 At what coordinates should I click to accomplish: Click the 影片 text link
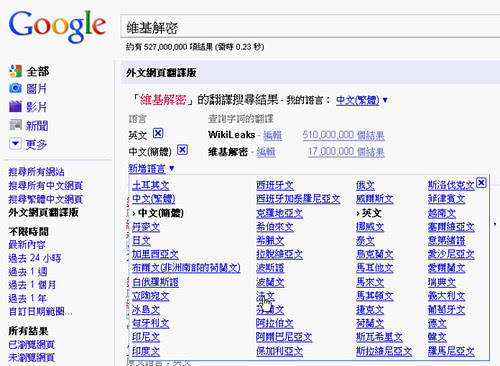37,107
